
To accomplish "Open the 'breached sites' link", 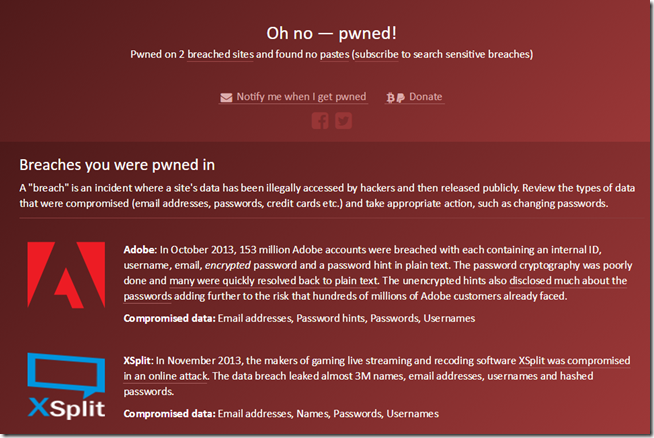I will point(221,54).
